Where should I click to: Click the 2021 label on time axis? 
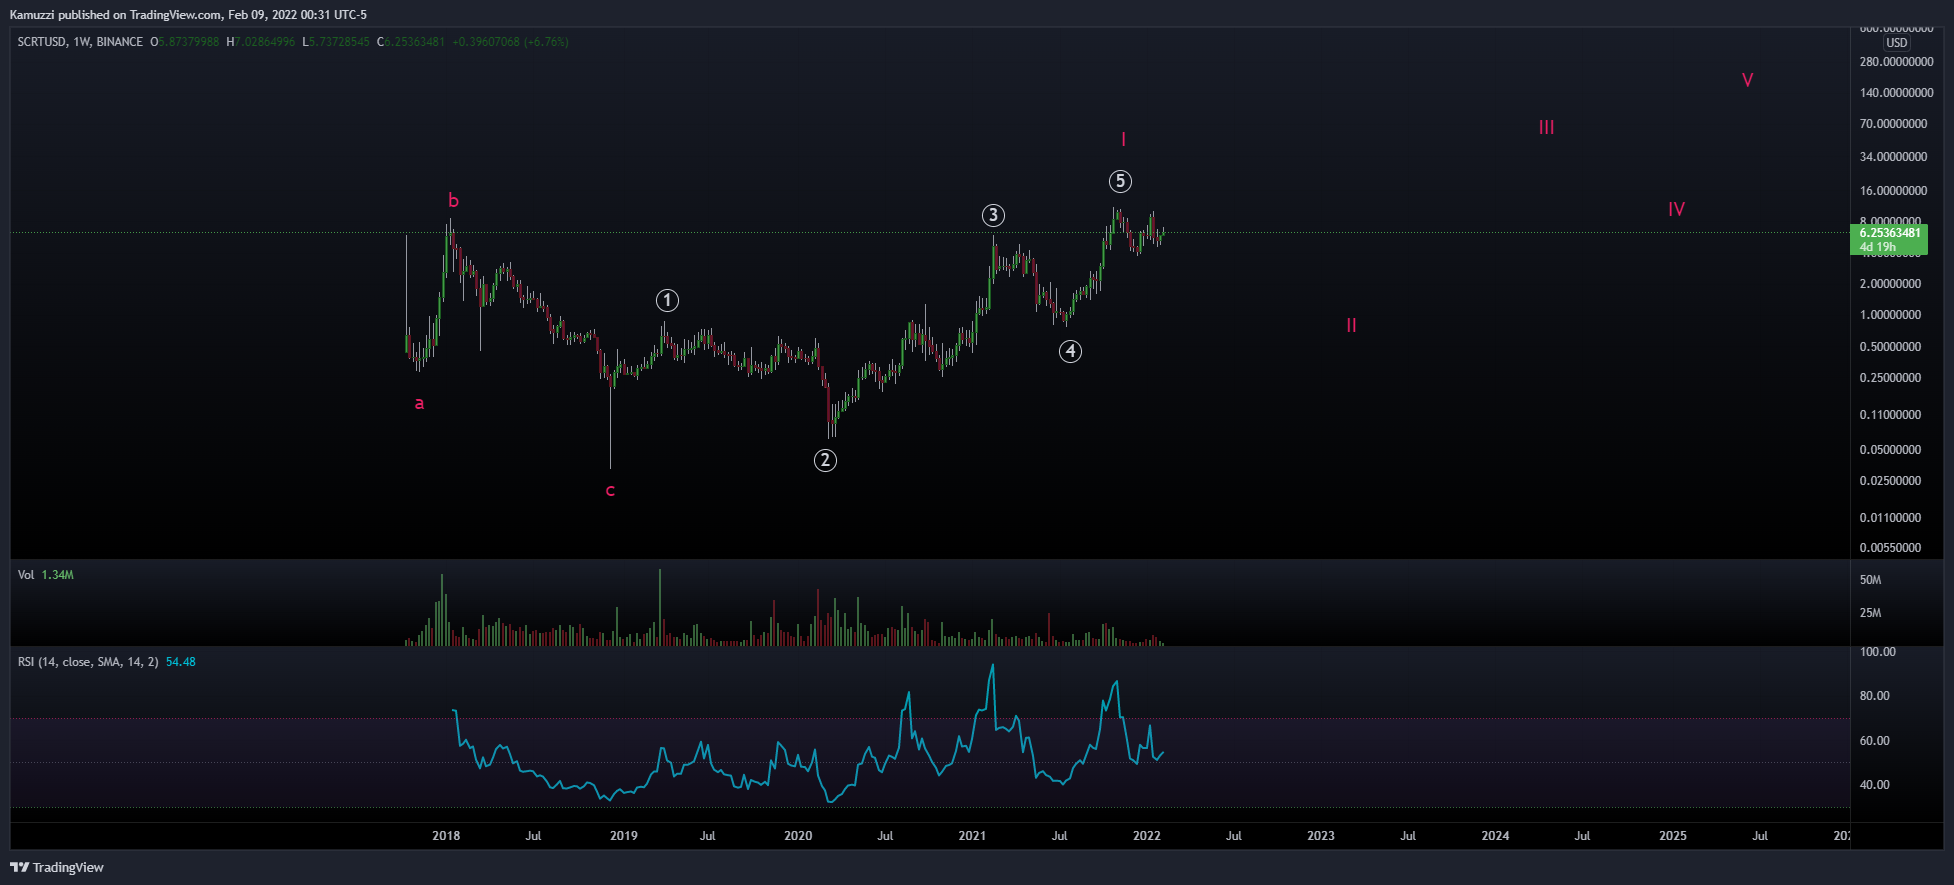point(972,836)
